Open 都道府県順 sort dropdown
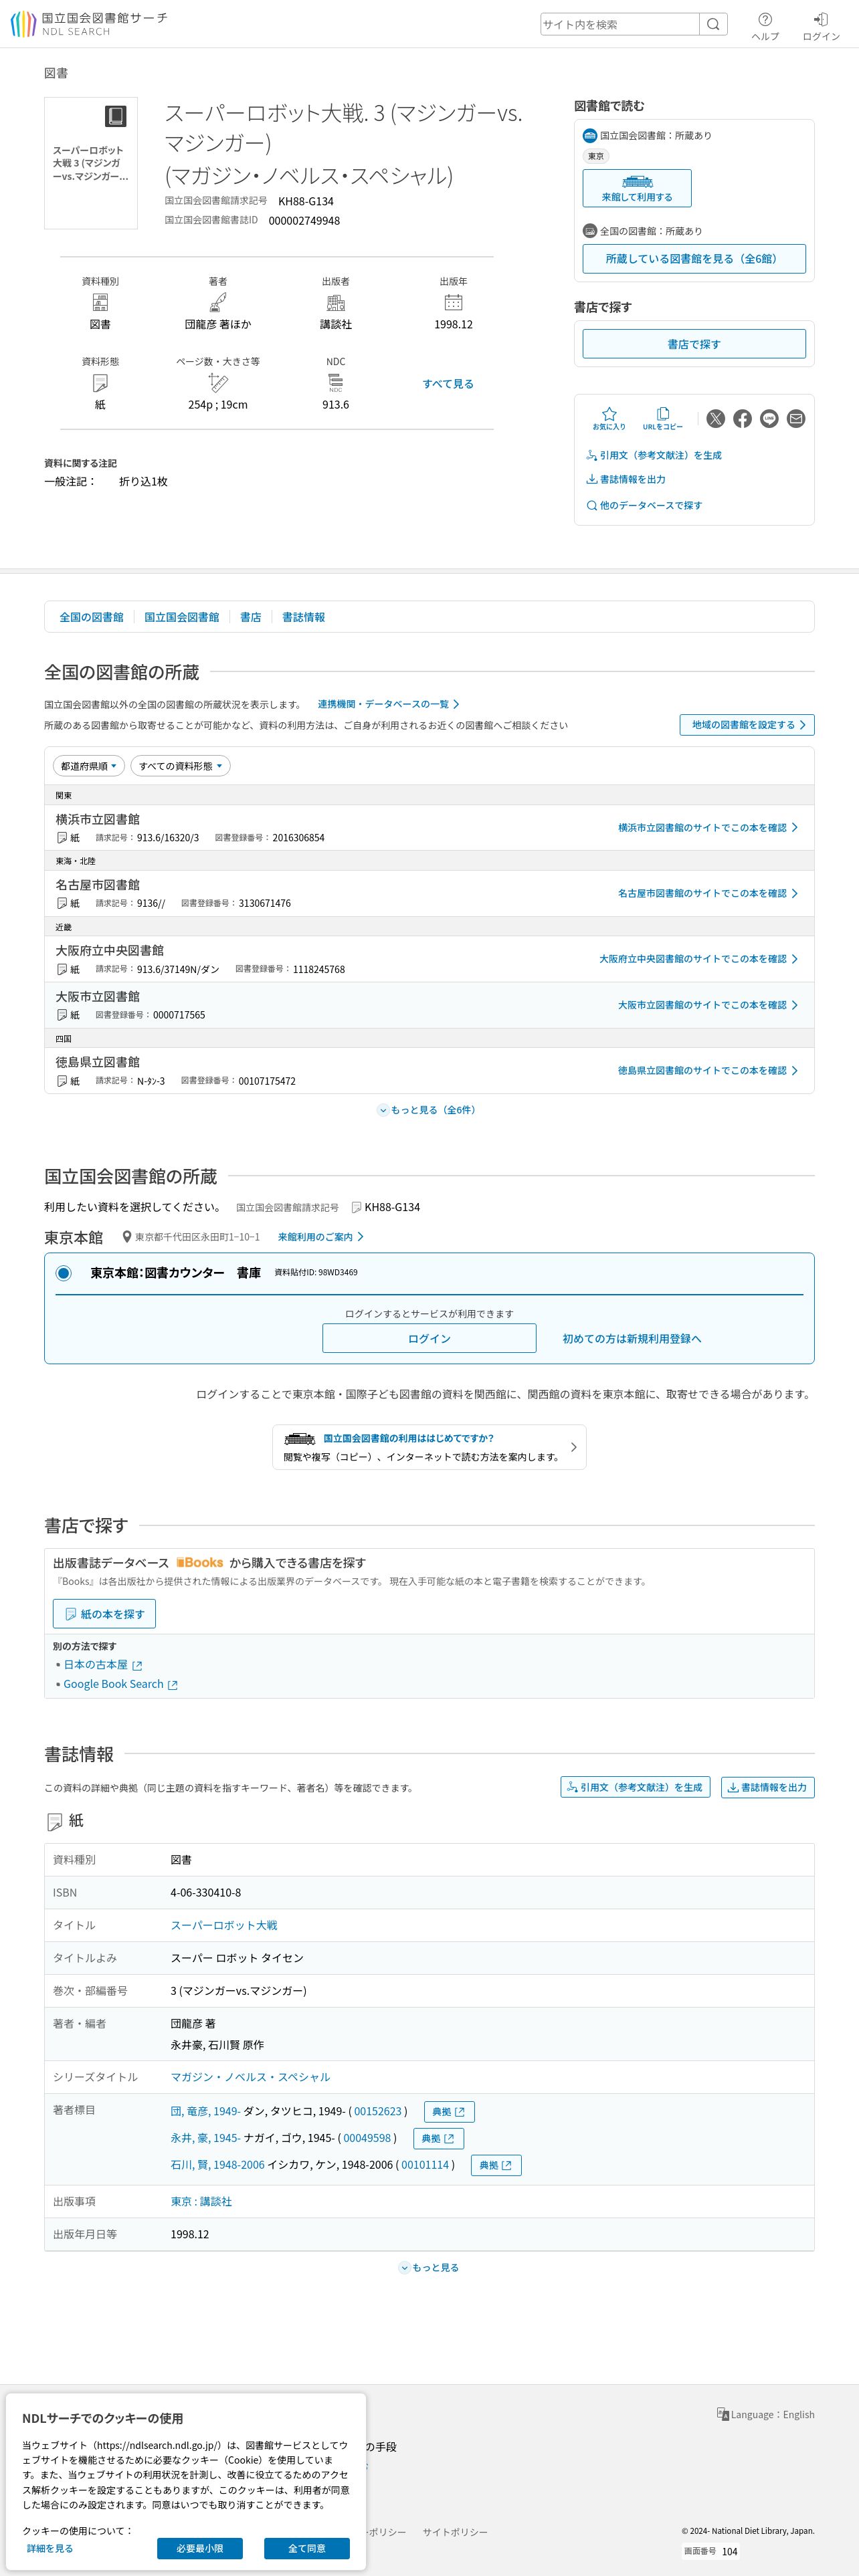This screenshot has height=2576, width=859. pos(89,766)
